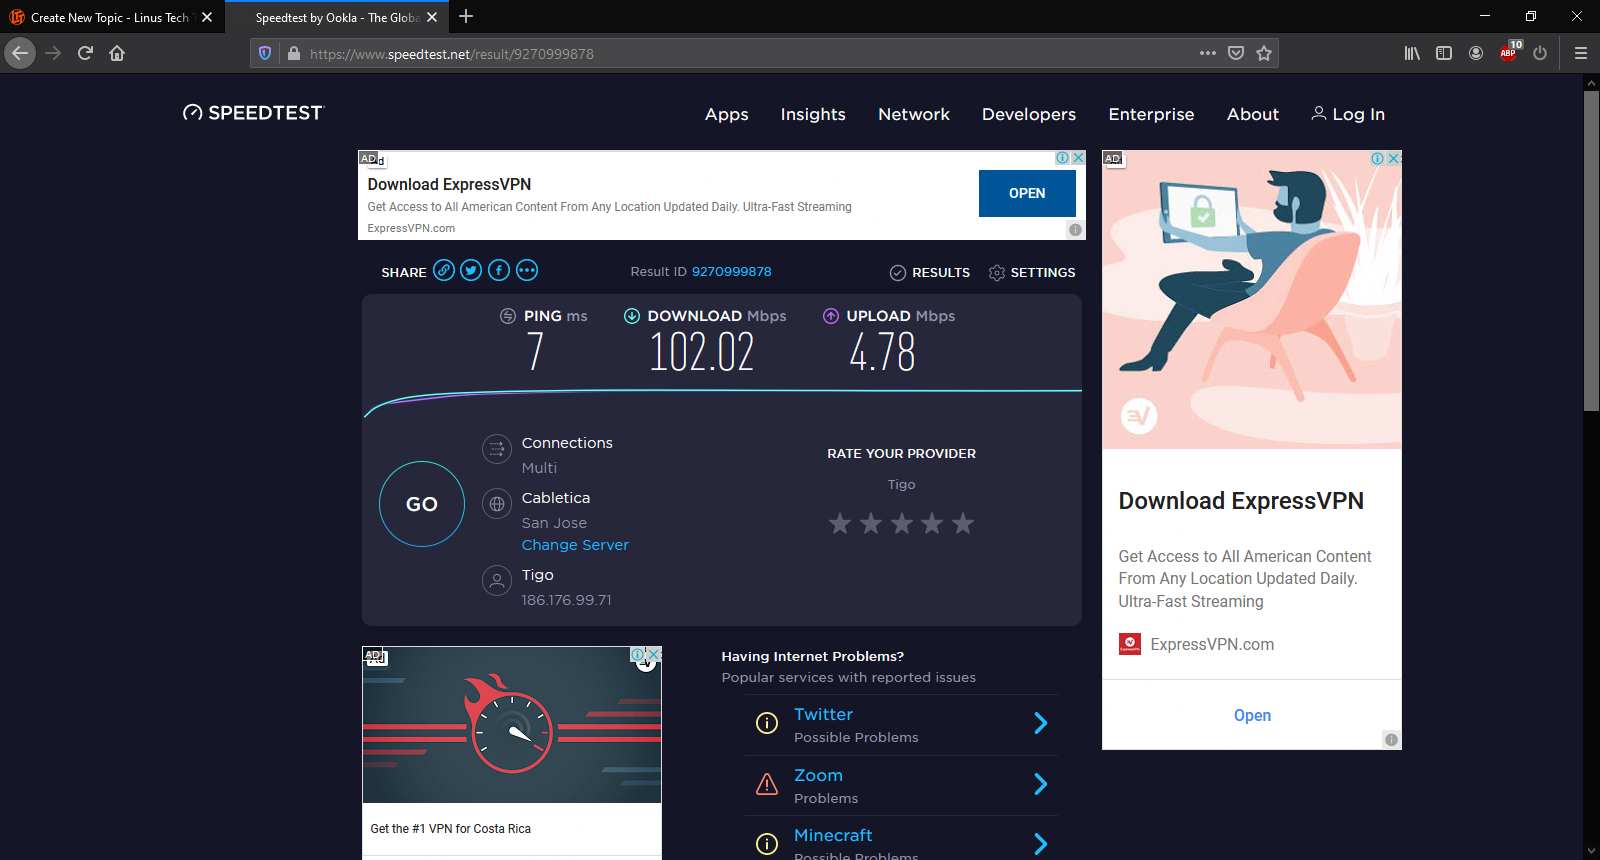Go back to the previous page
The height and width of the screenshot is (860, 1600).
click(20, 53)
